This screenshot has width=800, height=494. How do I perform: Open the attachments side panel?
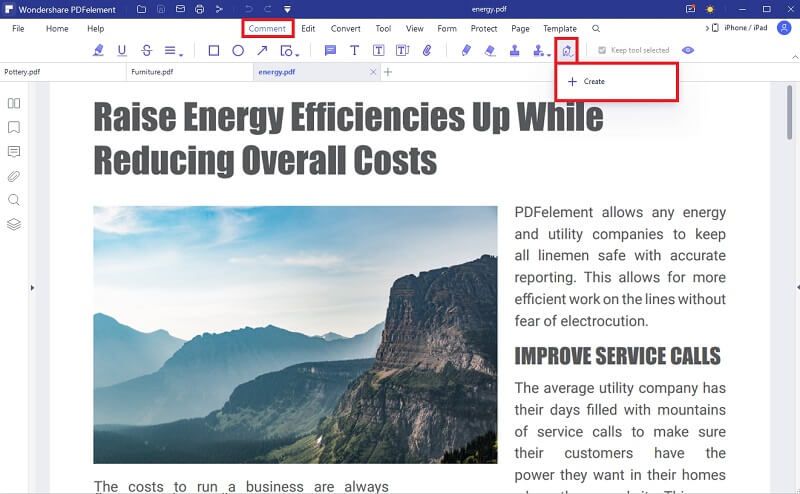(x=14, y=176)
